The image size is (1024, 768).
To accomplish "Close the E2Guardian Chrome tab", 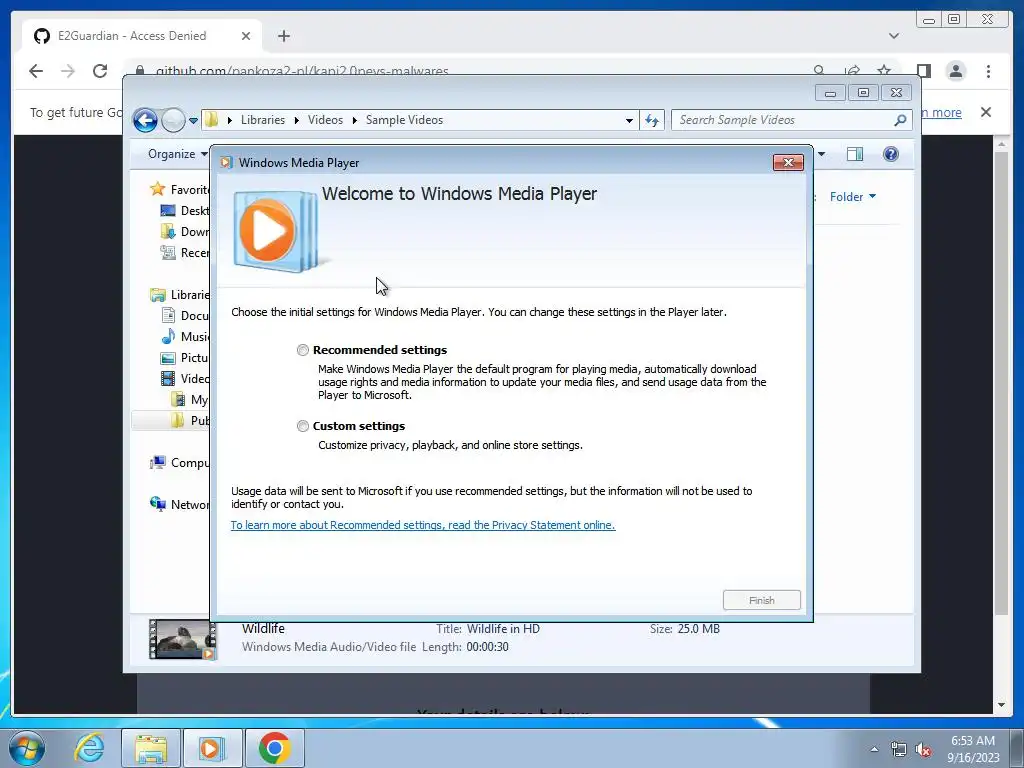I will coord(246,36).
